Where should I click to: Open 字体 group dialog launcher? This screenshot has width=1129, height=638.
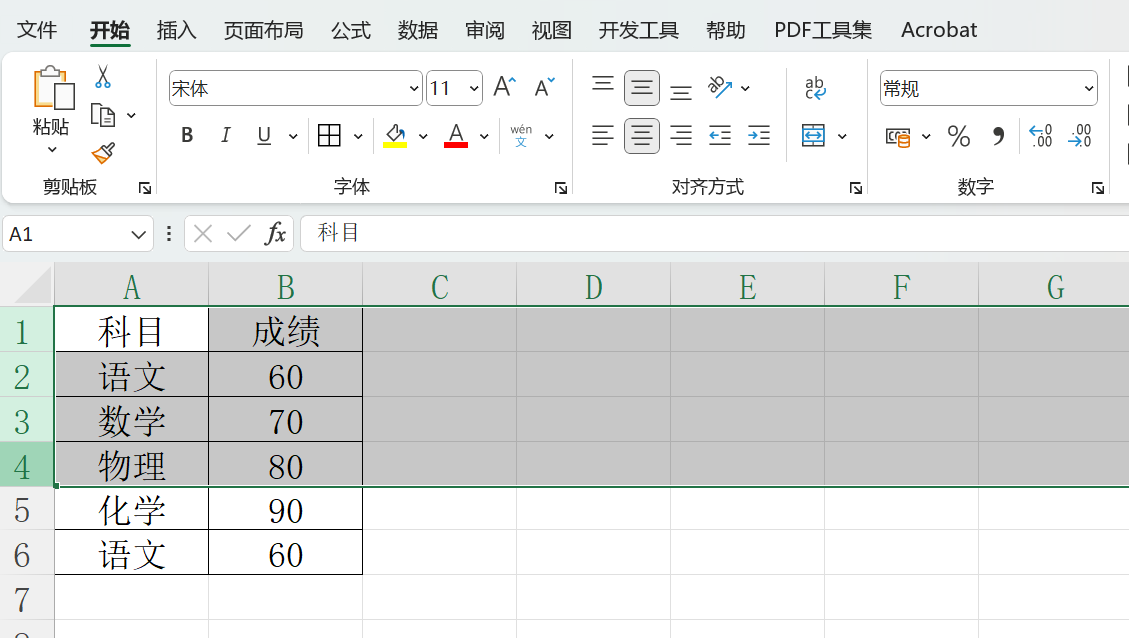coord(560,188)
